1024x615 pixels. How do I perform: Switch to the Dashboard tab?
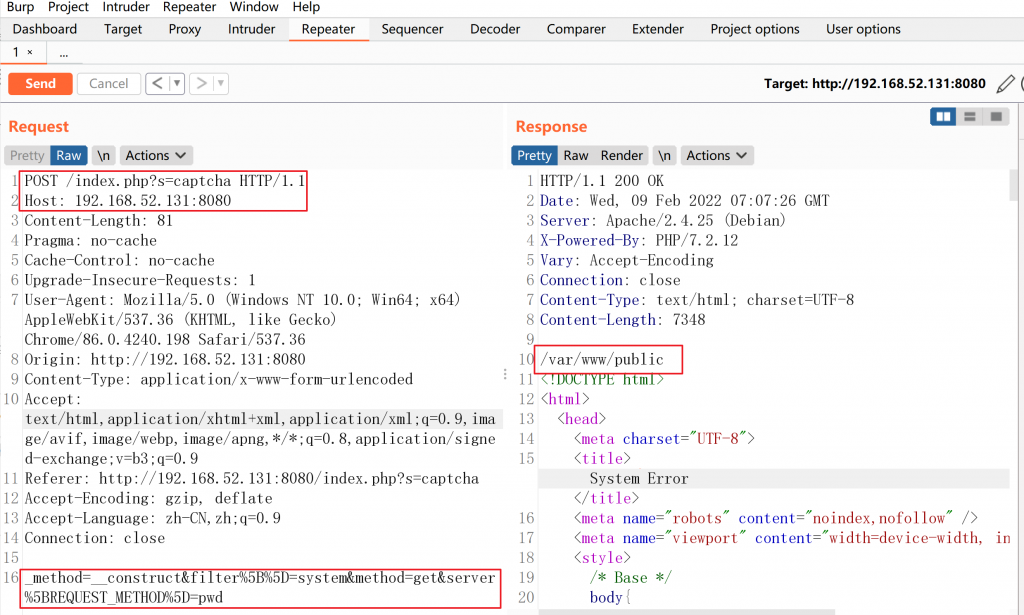(44, 29)
